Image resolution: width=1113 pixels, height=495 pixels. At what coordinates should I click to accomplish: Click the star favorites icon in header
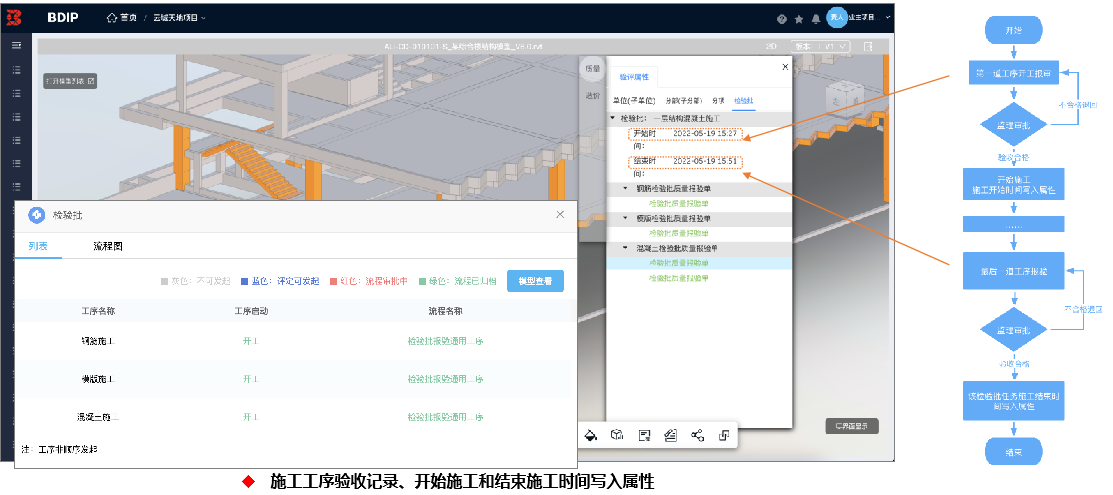[x=798, y=19]
